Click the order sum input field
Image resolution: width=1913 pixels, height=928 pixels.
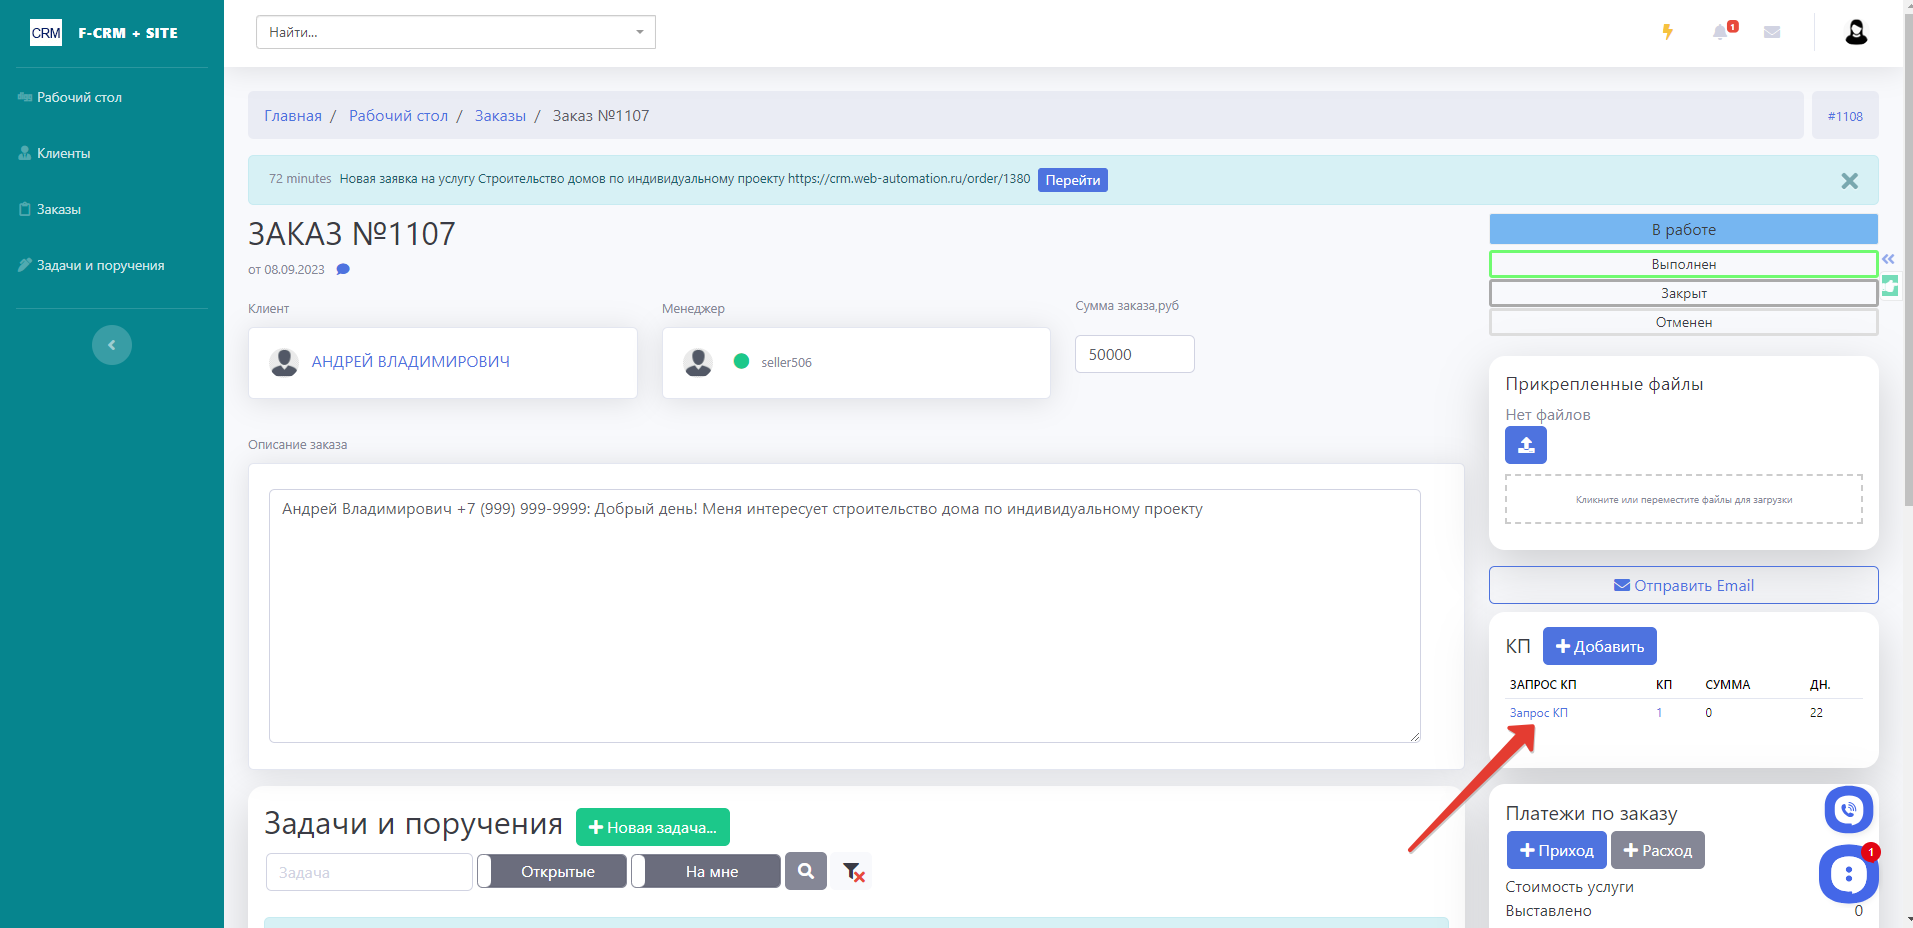coord(1134,354)
